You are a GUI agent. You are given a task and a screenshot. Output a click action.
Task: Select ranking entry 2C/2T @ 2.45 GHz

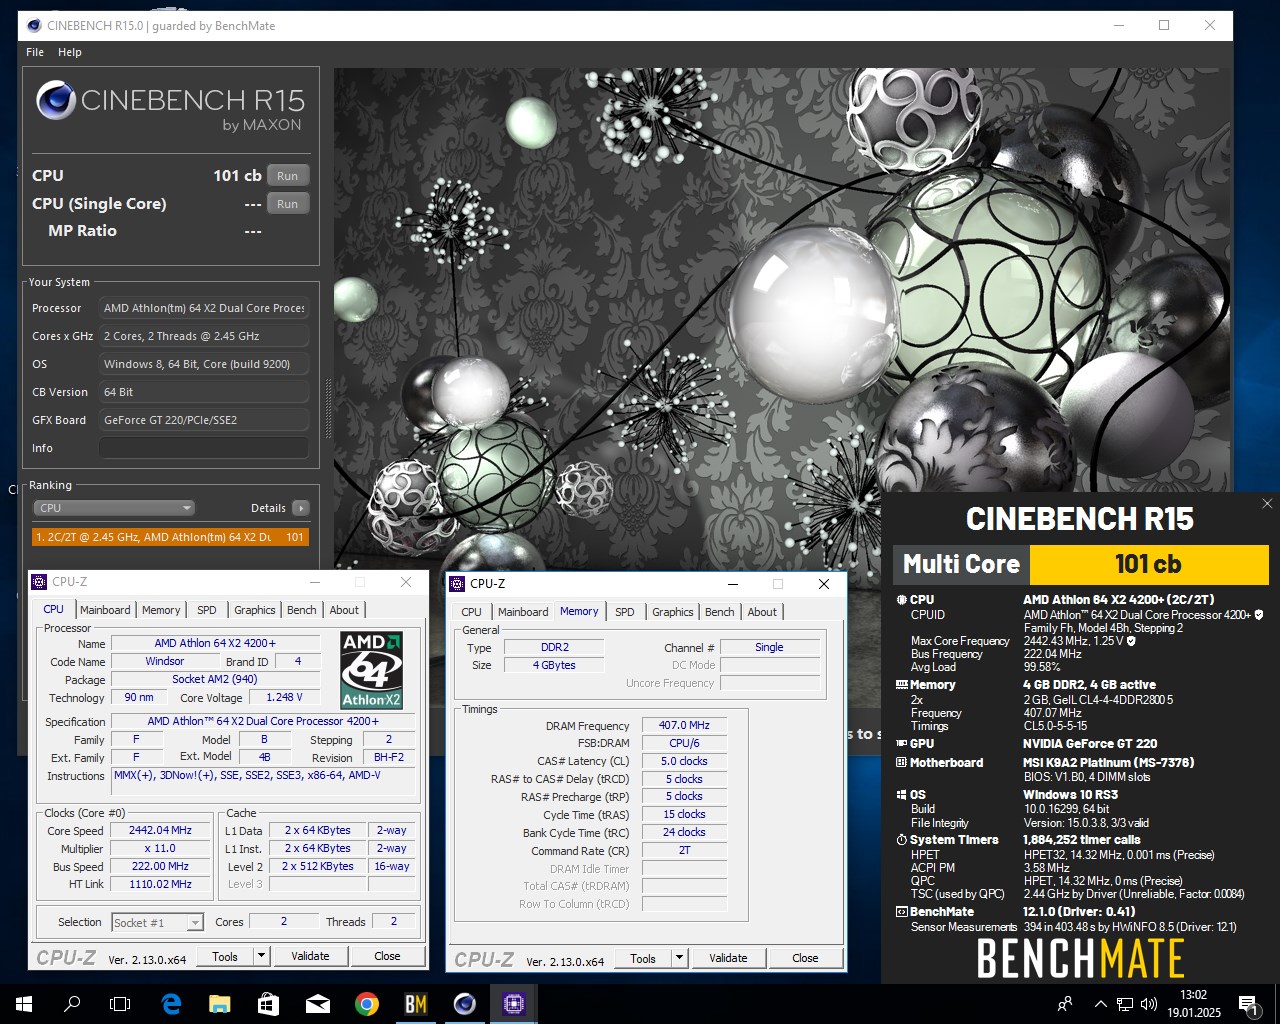(x=170, y=537)
